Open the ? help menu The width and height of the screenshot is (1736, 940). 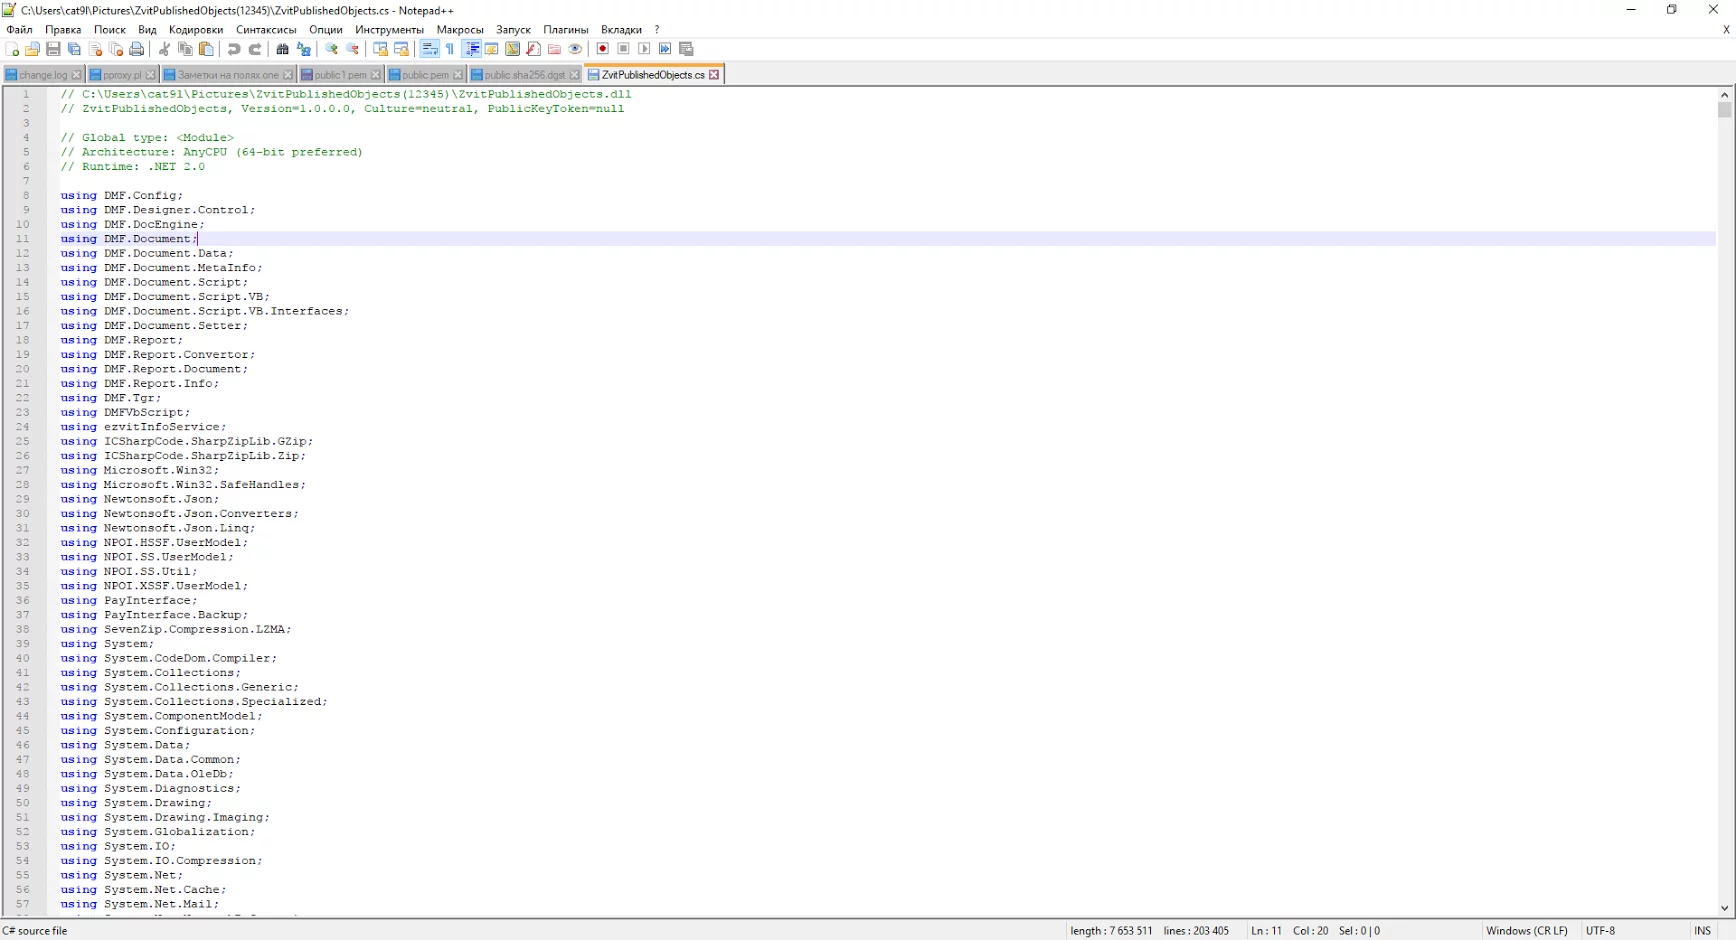[657, 30]
